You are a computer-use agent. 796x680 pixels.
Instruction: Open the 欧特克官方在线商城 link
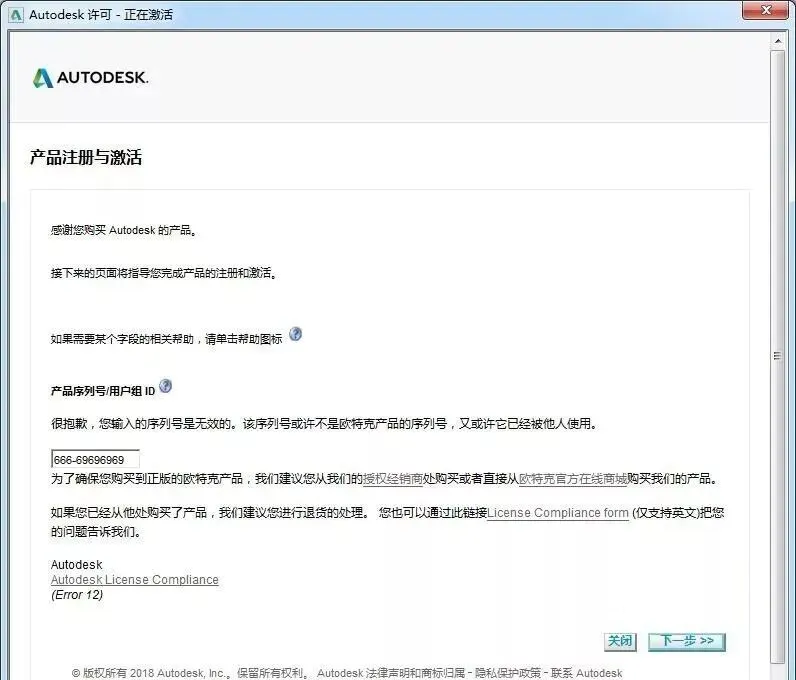pyautogui.click(x=573, y=479)
